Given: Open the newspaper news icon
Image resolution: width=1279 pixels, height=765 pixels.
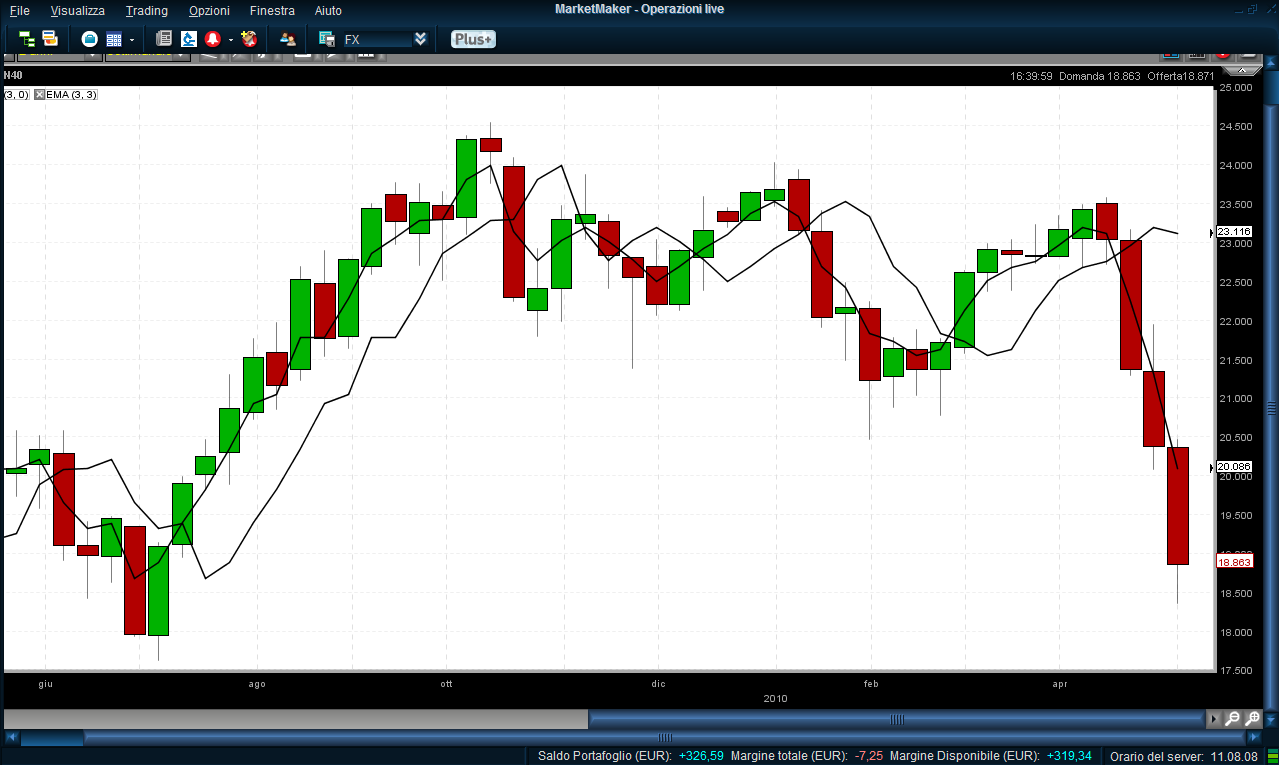Looking at the screenshot, I should point(165,39).
